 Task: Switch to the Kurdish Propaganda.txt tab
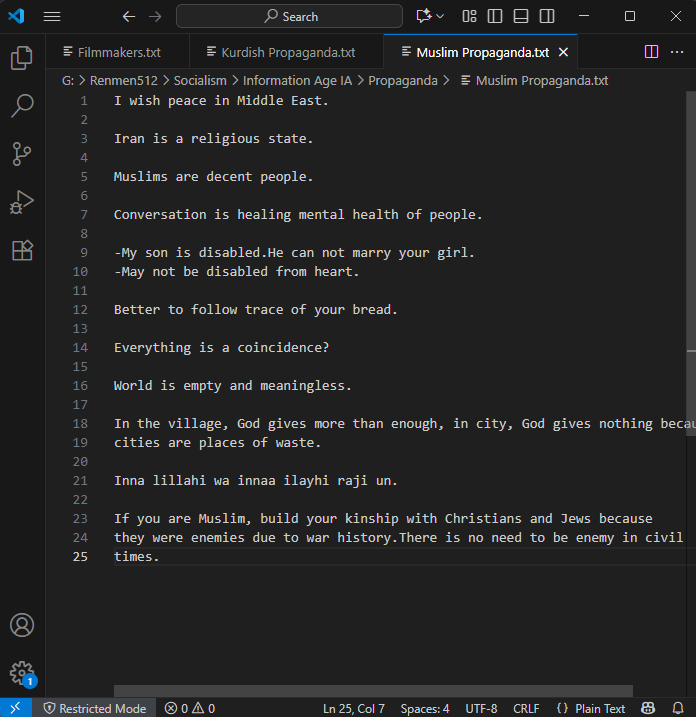coord(287,52)
